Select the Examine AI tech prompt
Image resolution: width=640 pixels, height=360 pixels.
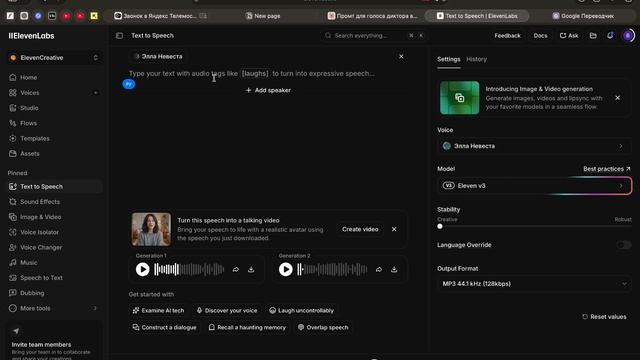tap(158, 311)
